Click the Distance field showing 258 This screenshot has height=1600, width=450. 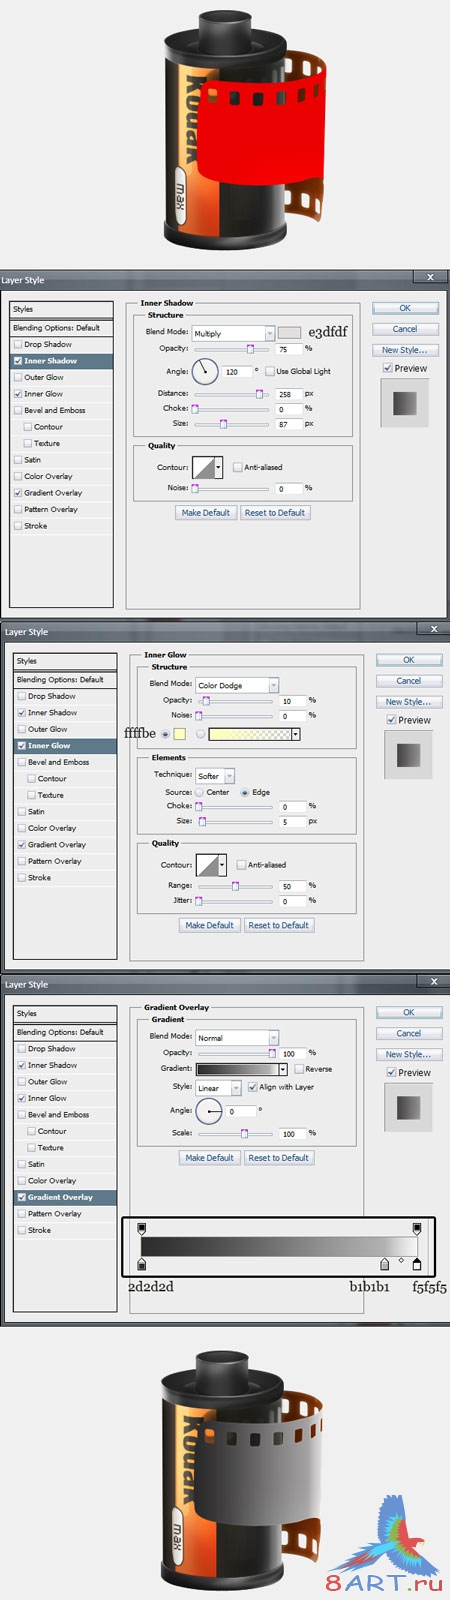288,394
